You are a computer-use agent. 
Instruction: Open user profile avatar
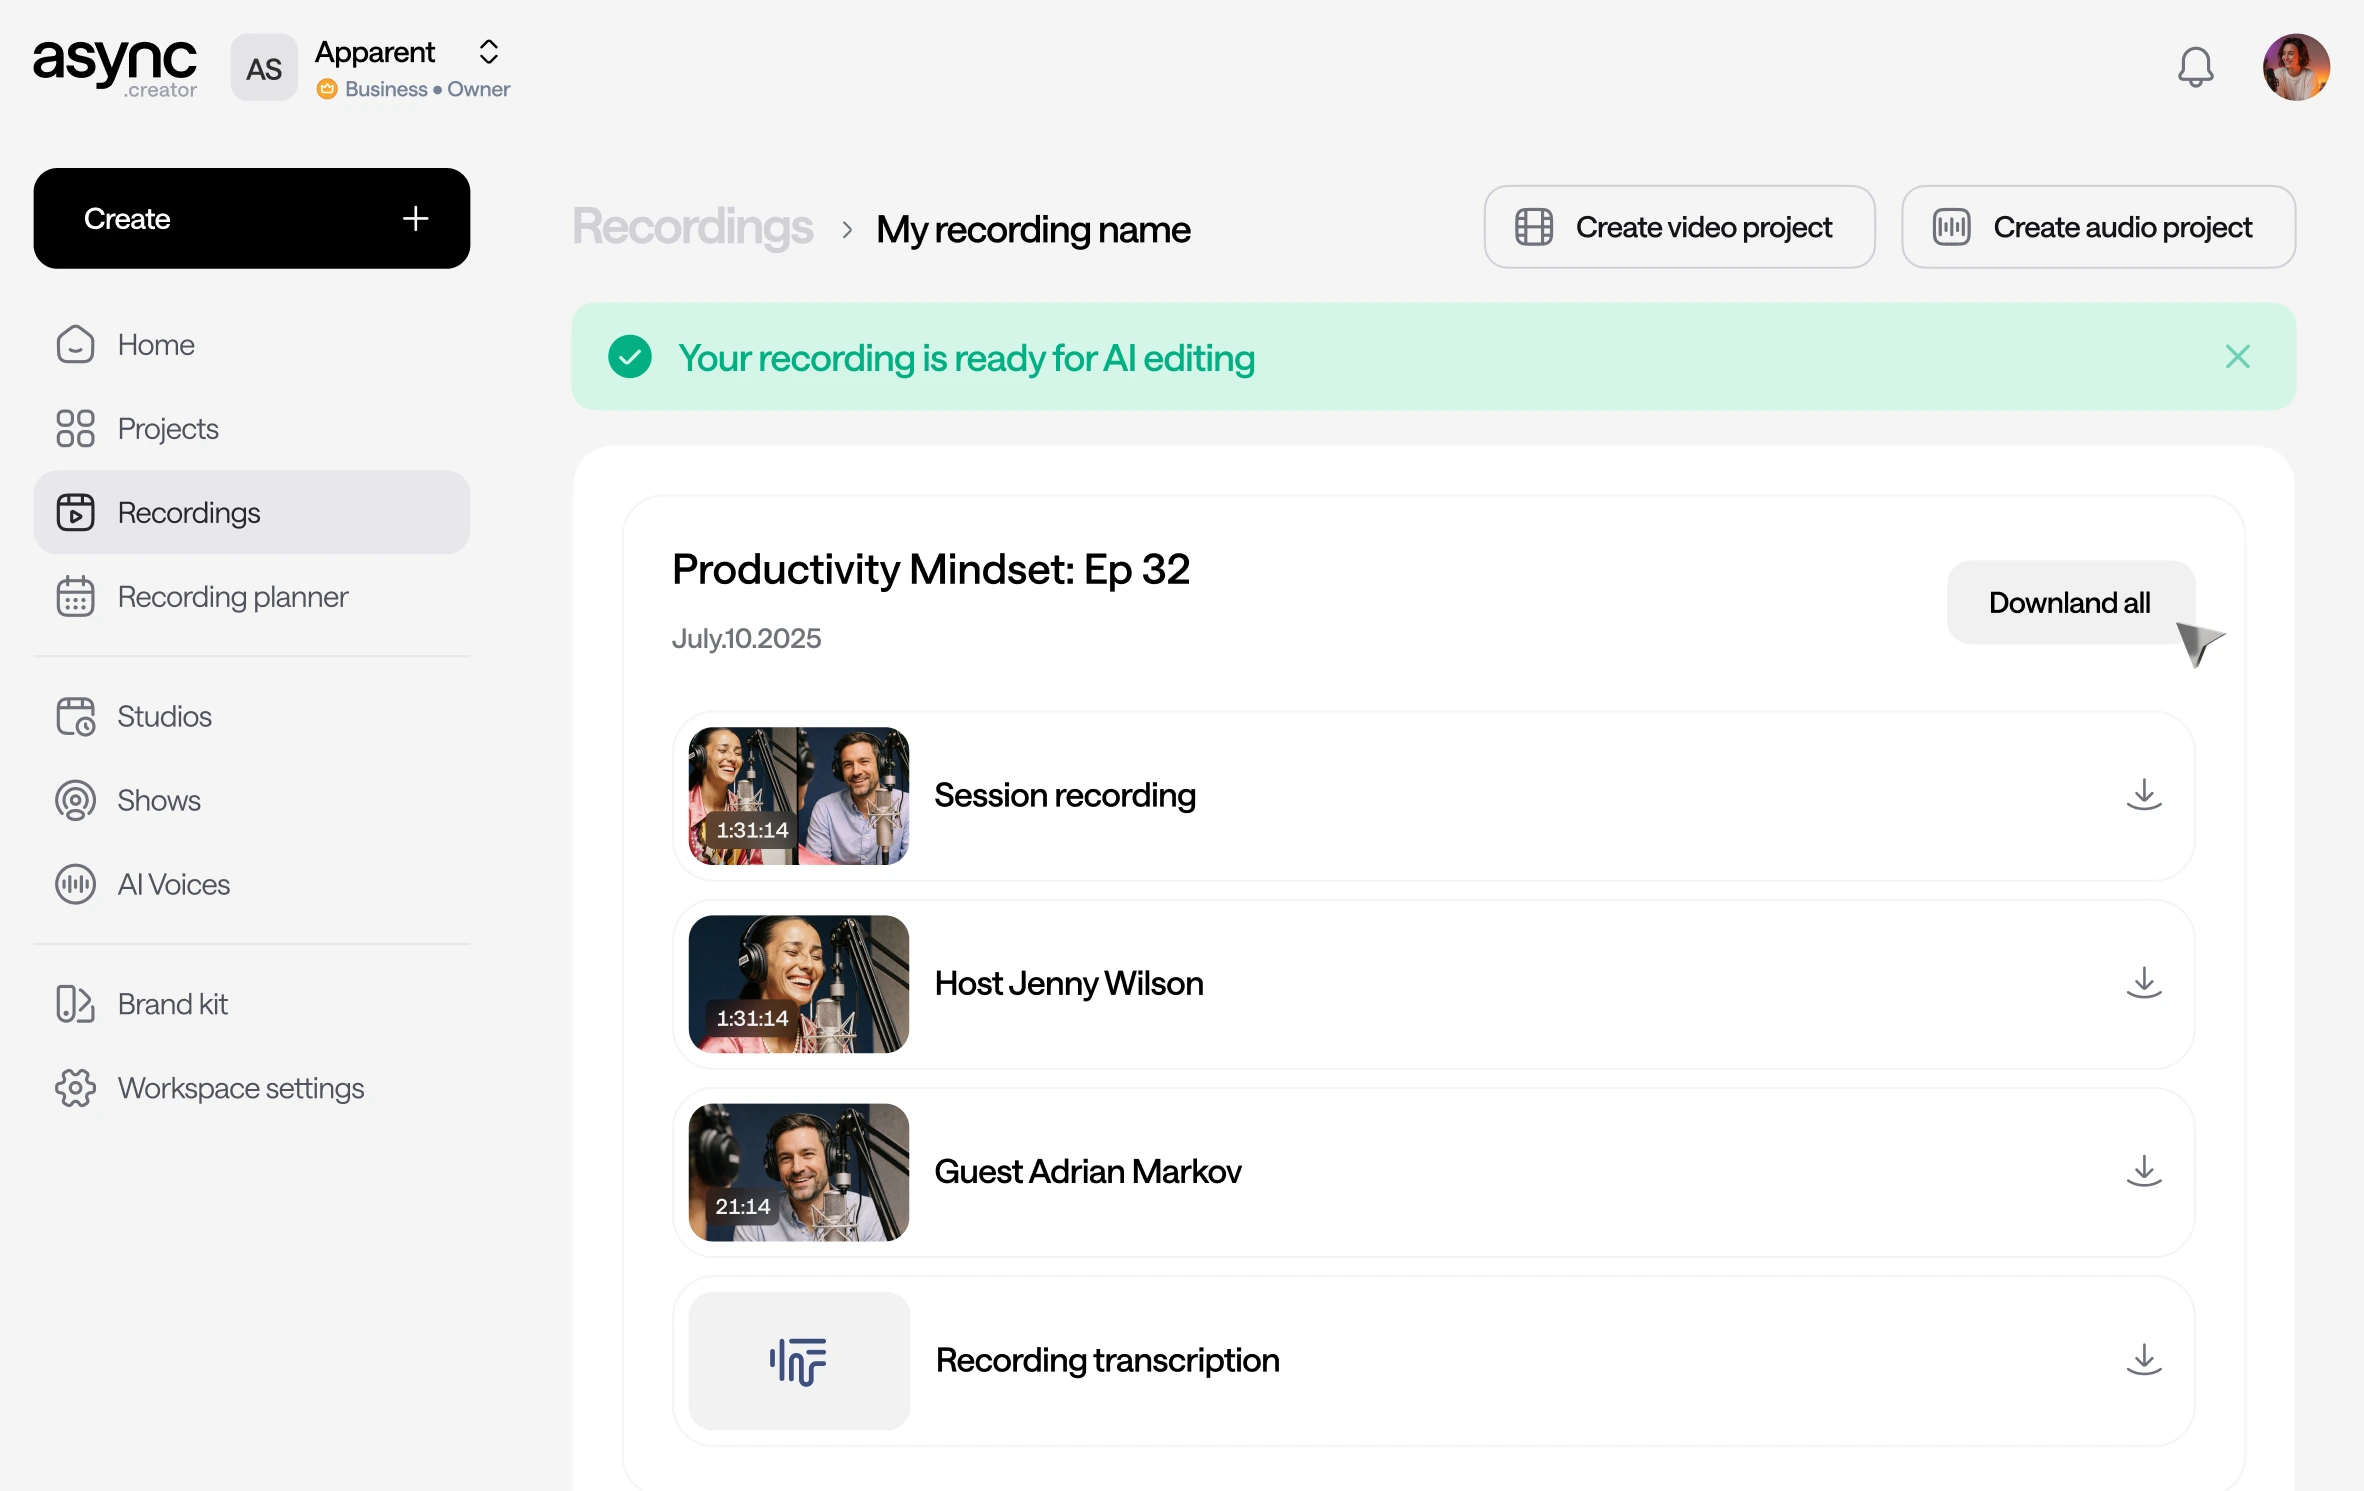tap(2296, 68)
